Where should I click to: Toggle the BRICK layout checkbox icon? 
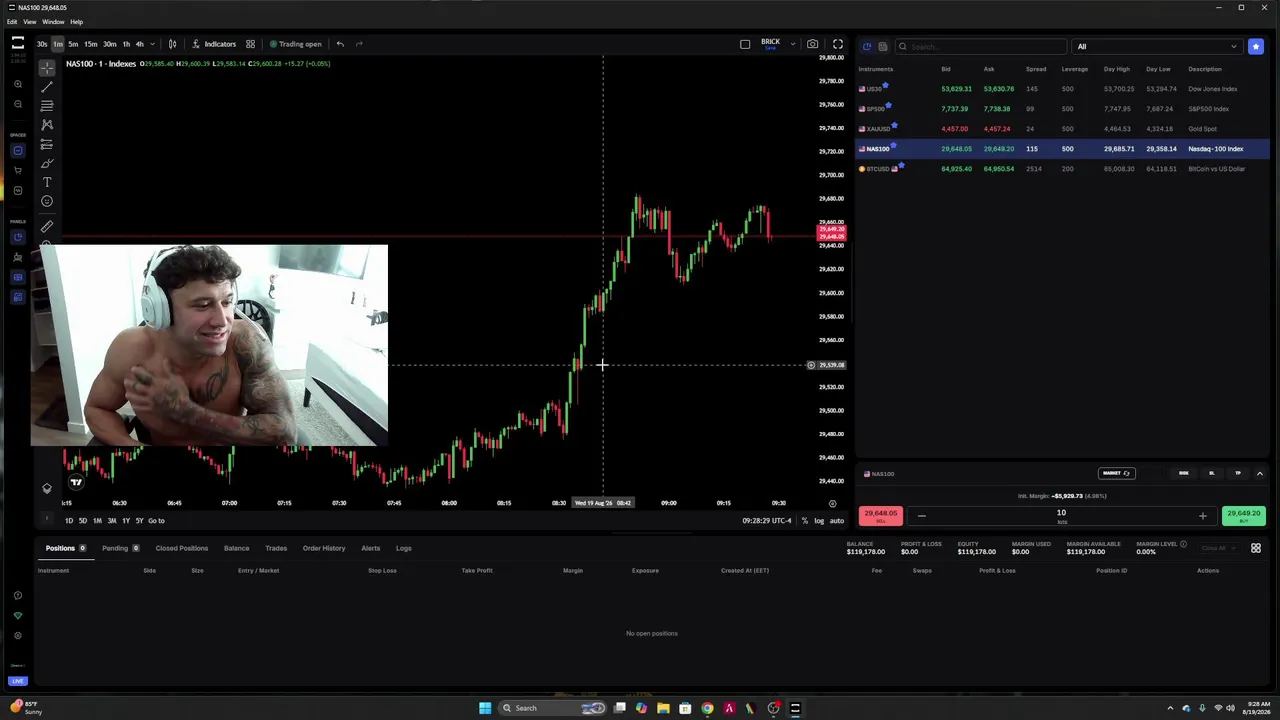point(745,44)
